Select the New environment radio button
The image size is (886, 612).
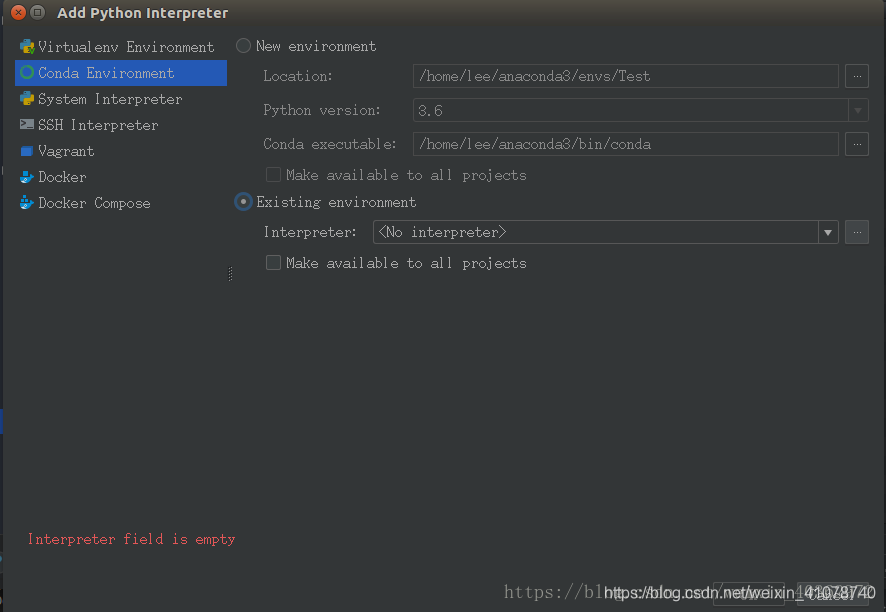242,46
